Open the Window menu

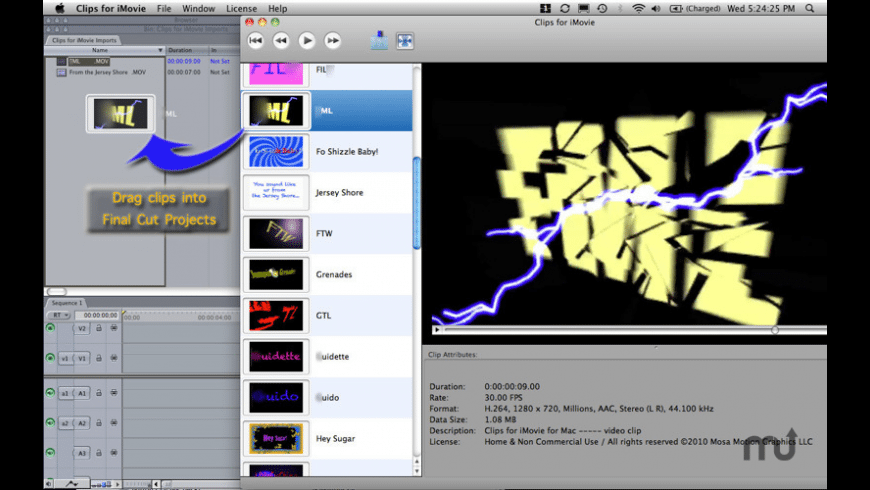(198, 8)
